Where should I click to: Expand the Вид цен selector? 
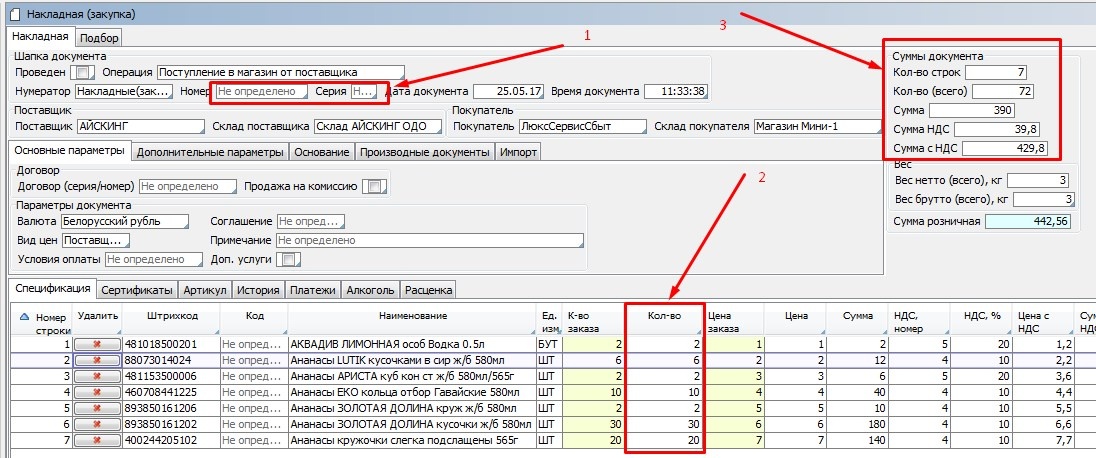click(96, 240)
